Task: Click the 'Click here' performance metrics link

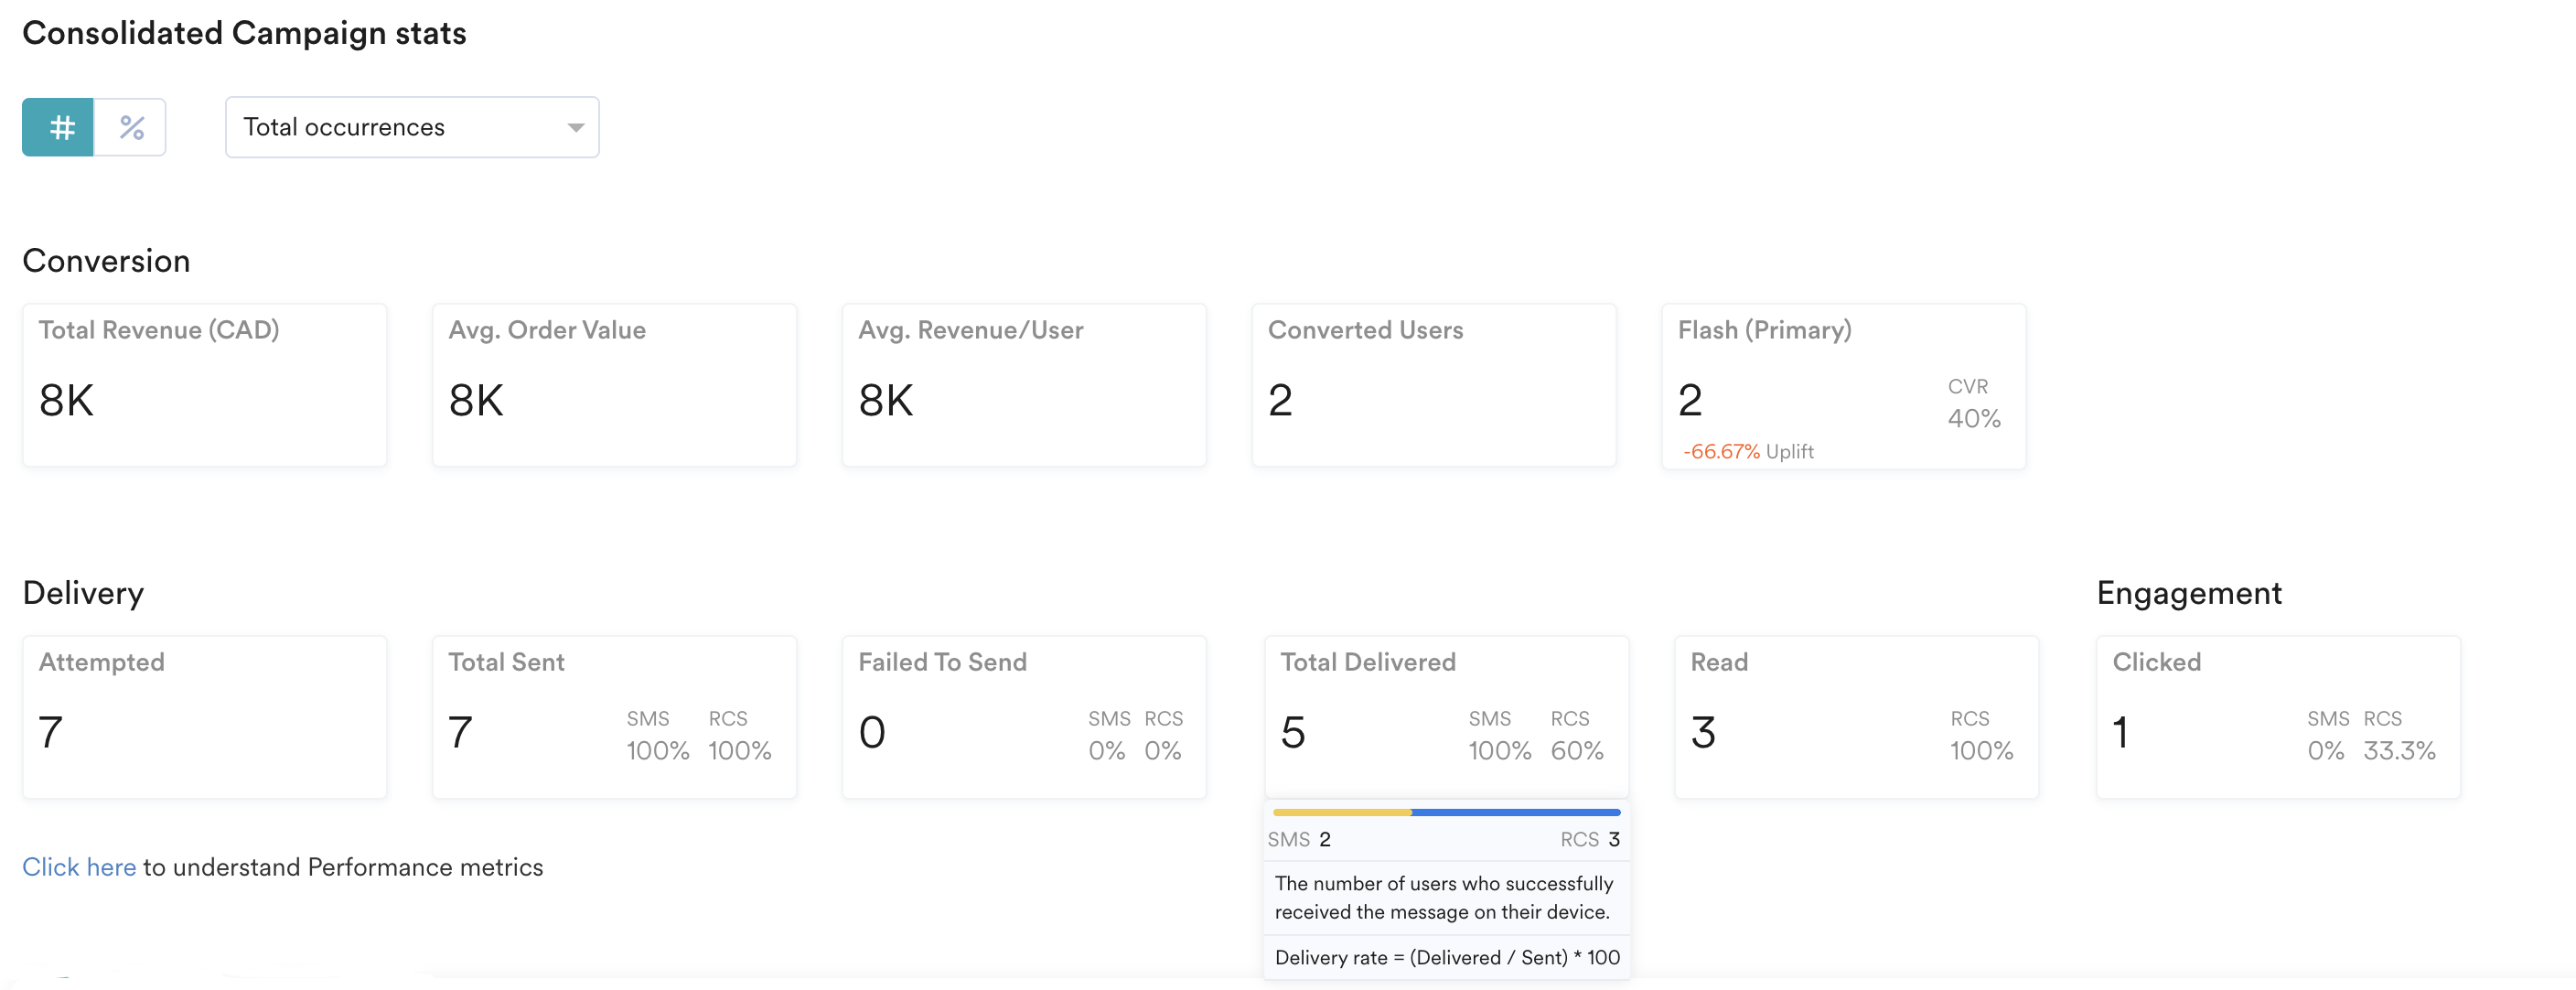Action: tap(79, 867)
